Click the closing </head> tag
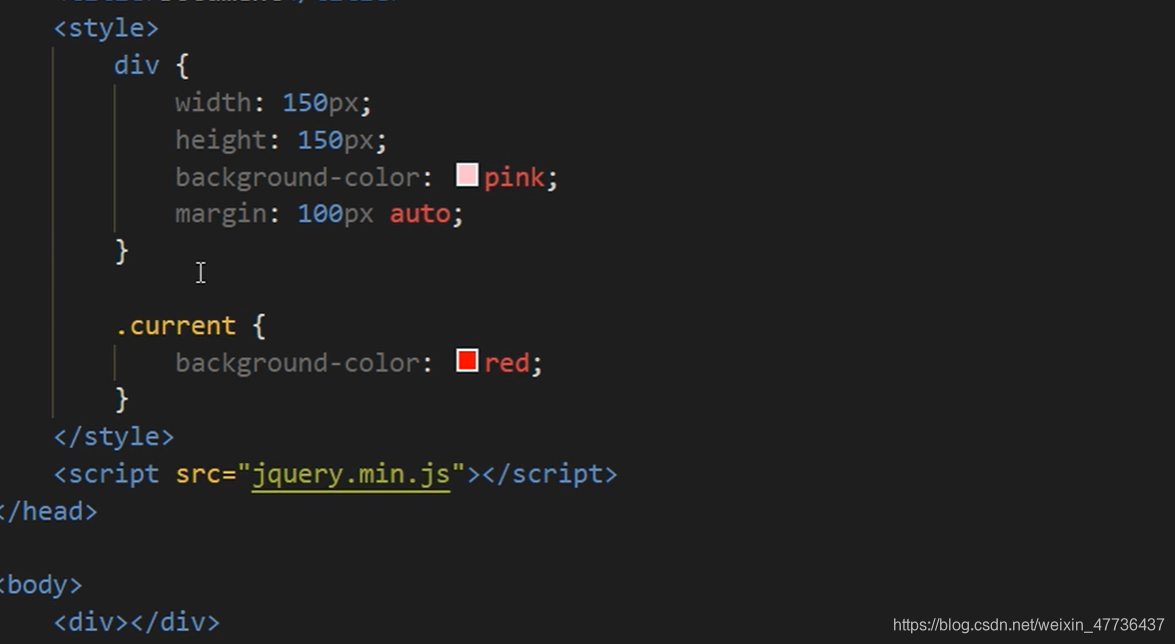The image size is (1175, 644). [x=48, y=511]
